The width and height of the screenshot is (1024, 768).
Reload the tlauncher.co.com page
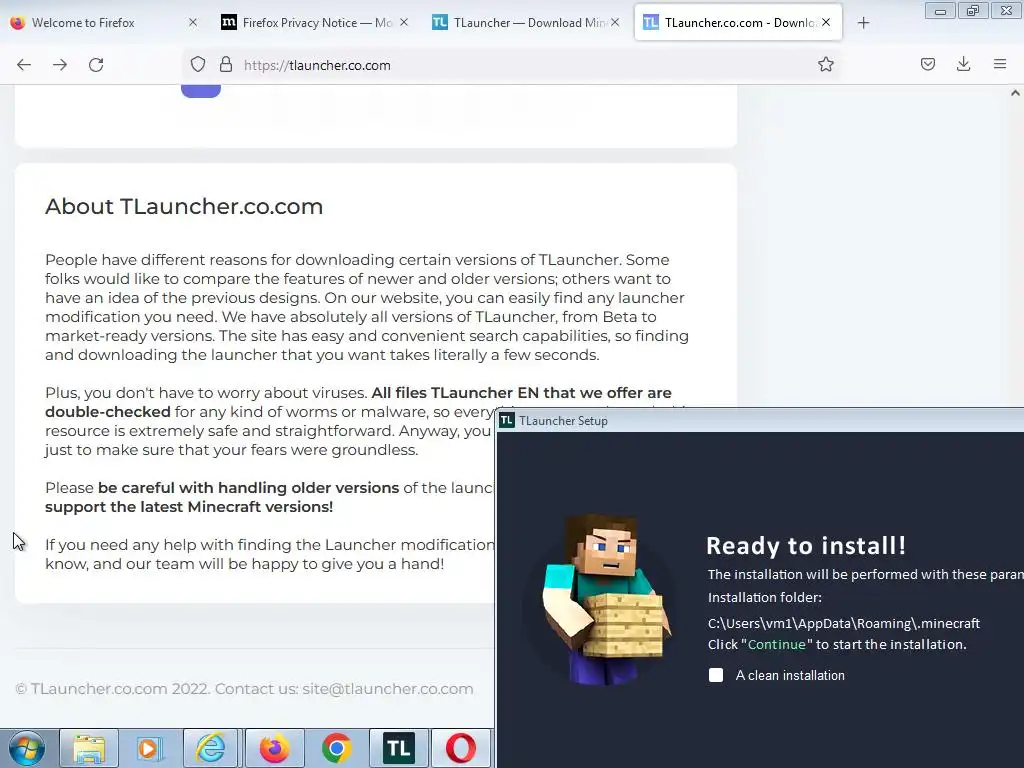tap(96, 65)
